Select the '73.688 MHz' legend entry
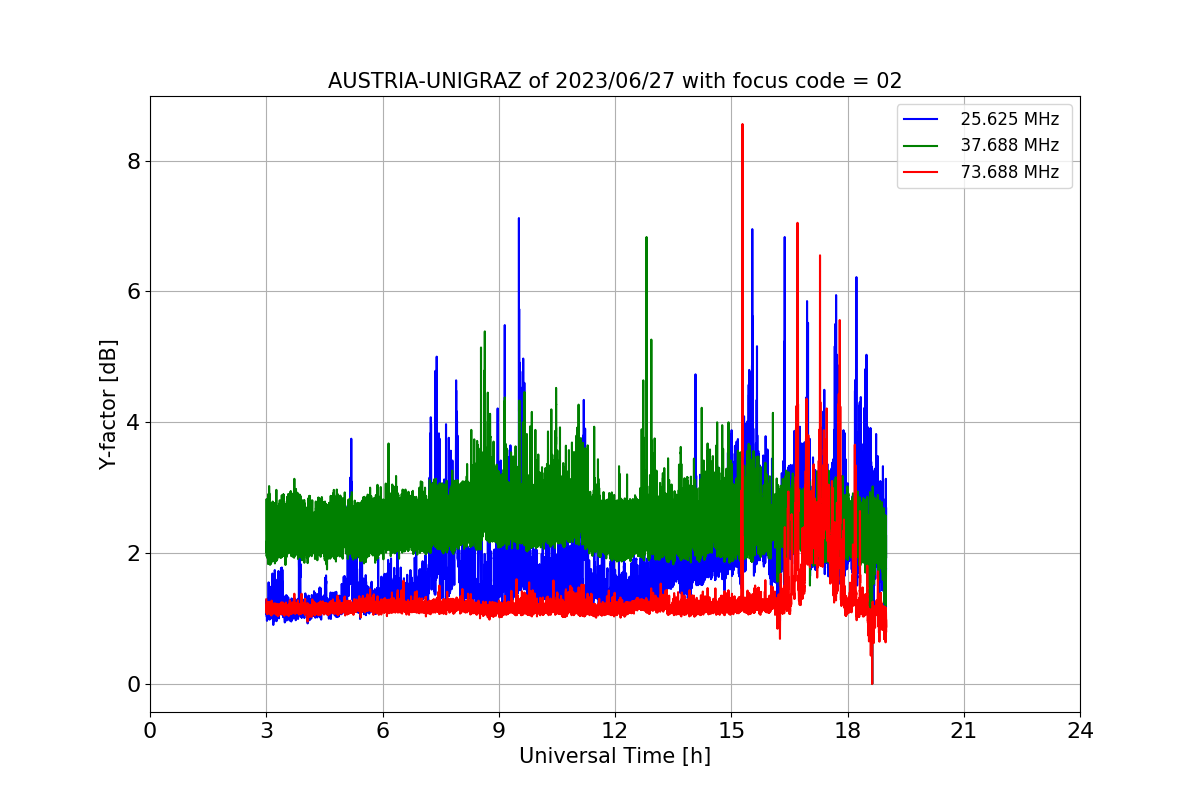 (x=1009, y=172)
